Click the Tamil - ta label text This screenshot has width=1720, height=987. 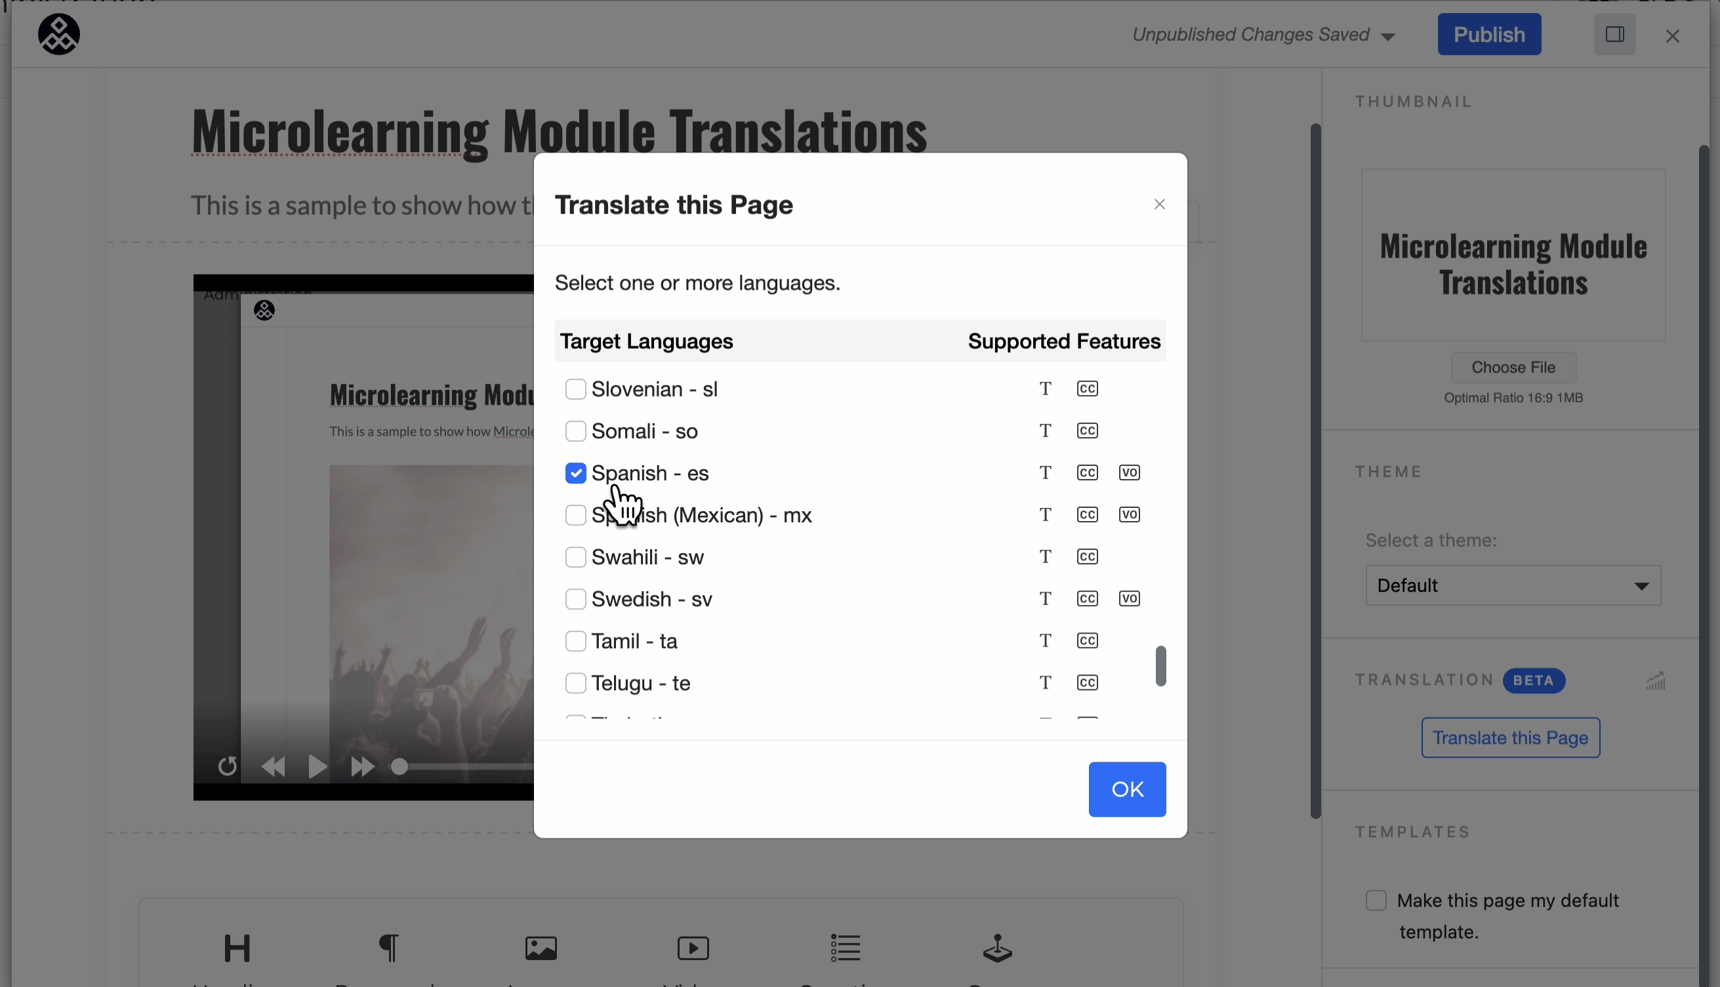pyautogui.click(x=635, y=641)
